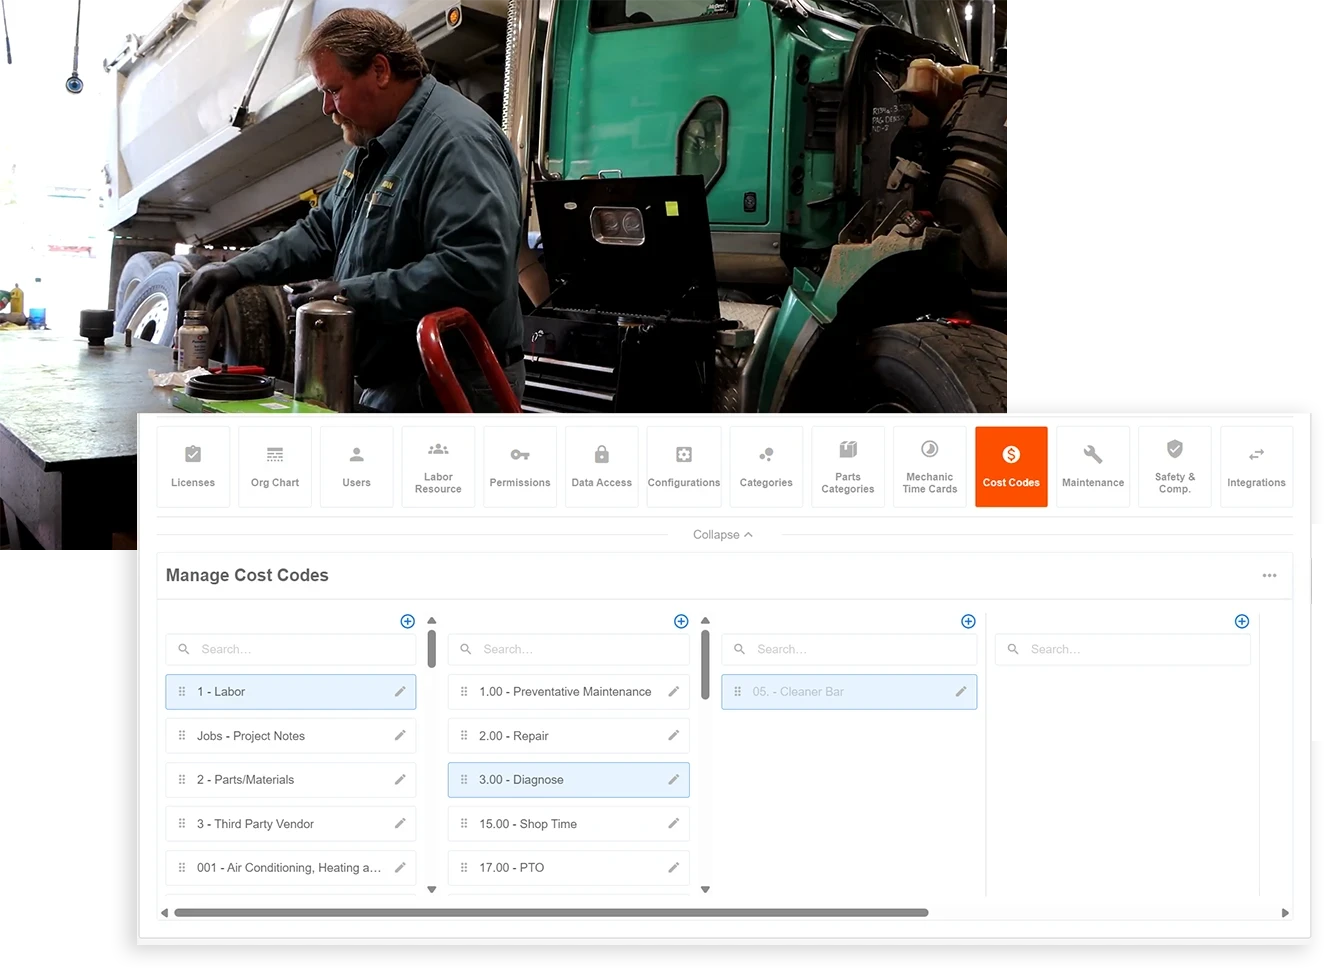1333x970 pixels.
Task: Open the Configurations section
Action: pyautogui.click(x=684, y=466)
